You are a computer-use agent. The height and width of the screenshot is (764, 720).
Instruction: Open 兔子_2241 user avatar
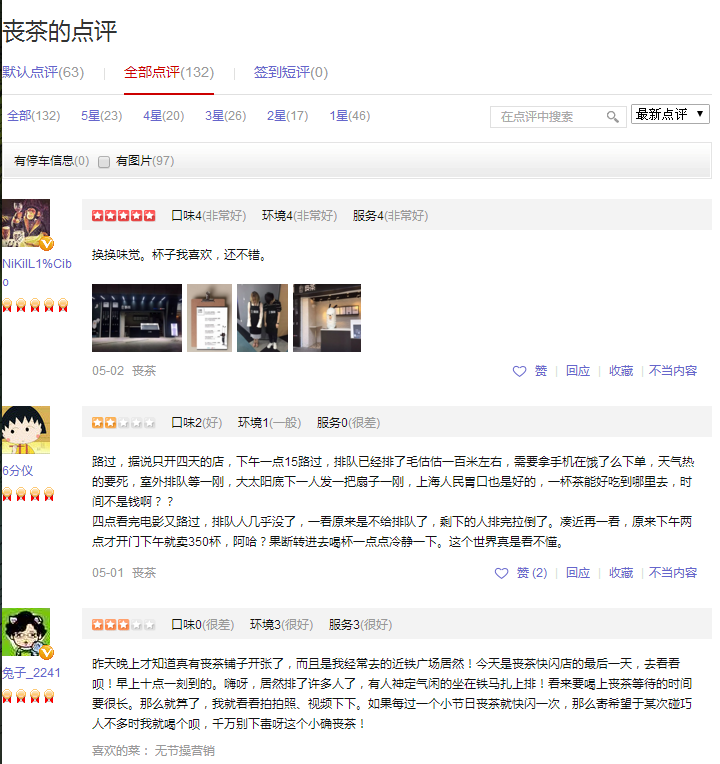[26, 632]
